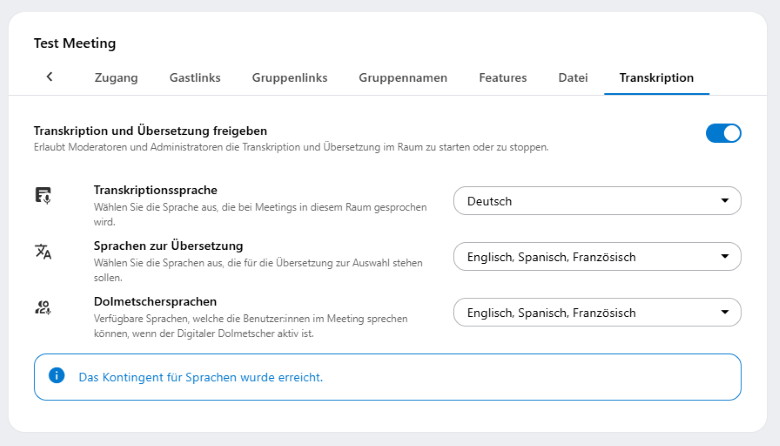Image resolution: width=780 pixels, height=446 pixels.
Task: Click the Transkriptionssprache label
Action: point(156,190)
